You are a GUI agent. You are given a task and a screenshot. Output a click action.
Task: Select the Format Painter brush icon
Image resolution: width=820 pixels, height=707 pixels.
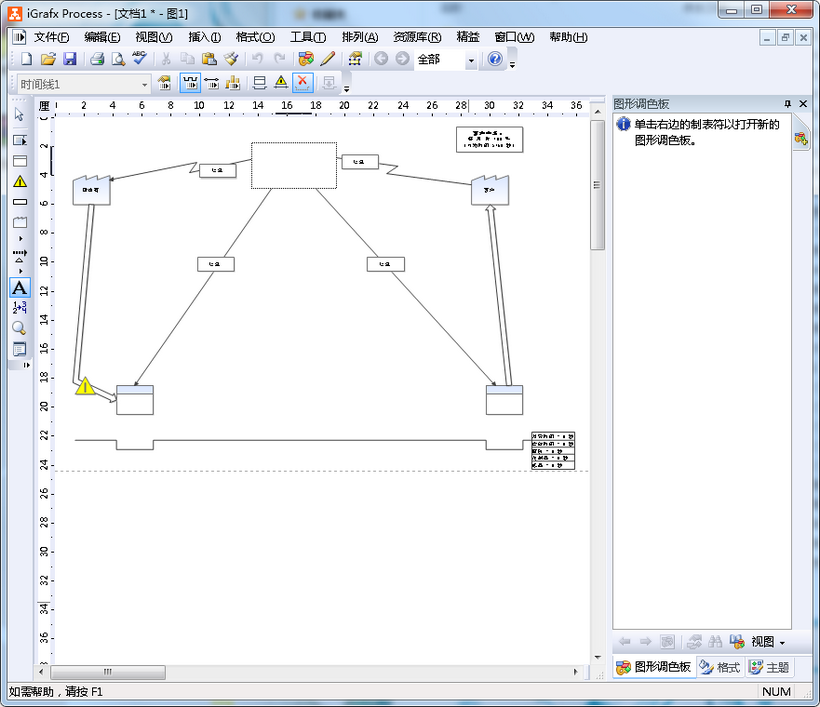(231, 59)
